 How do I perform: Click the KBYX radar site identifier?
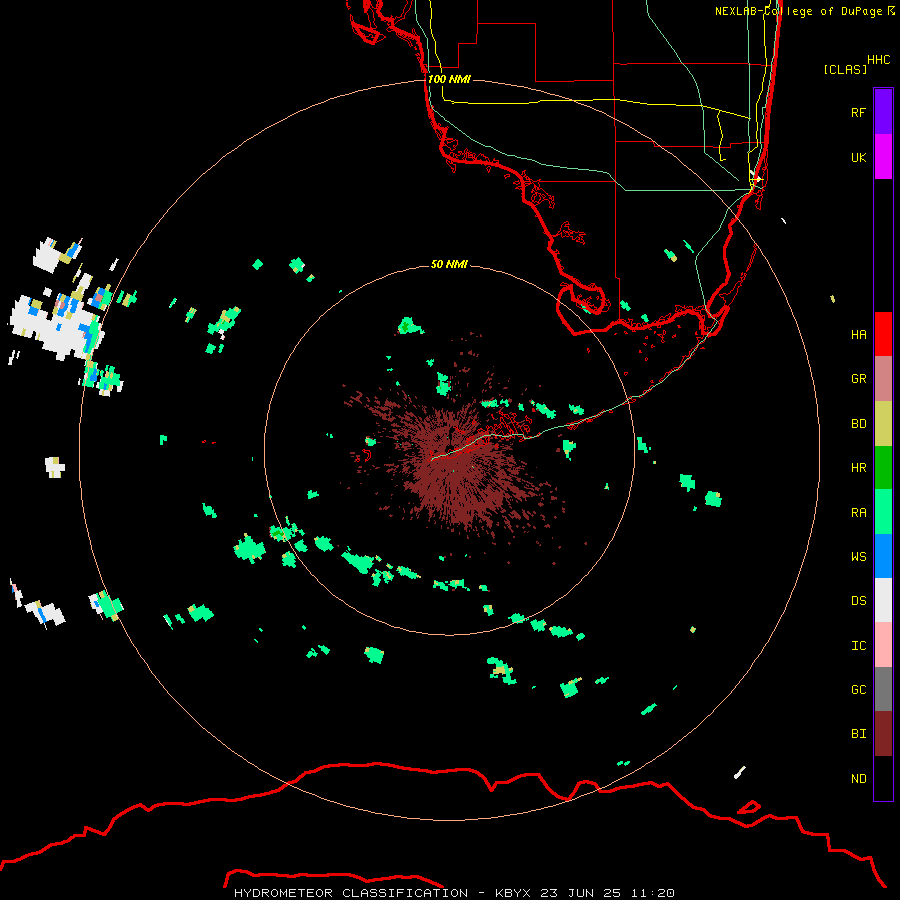pyautogui.click(x=513, y=893)
